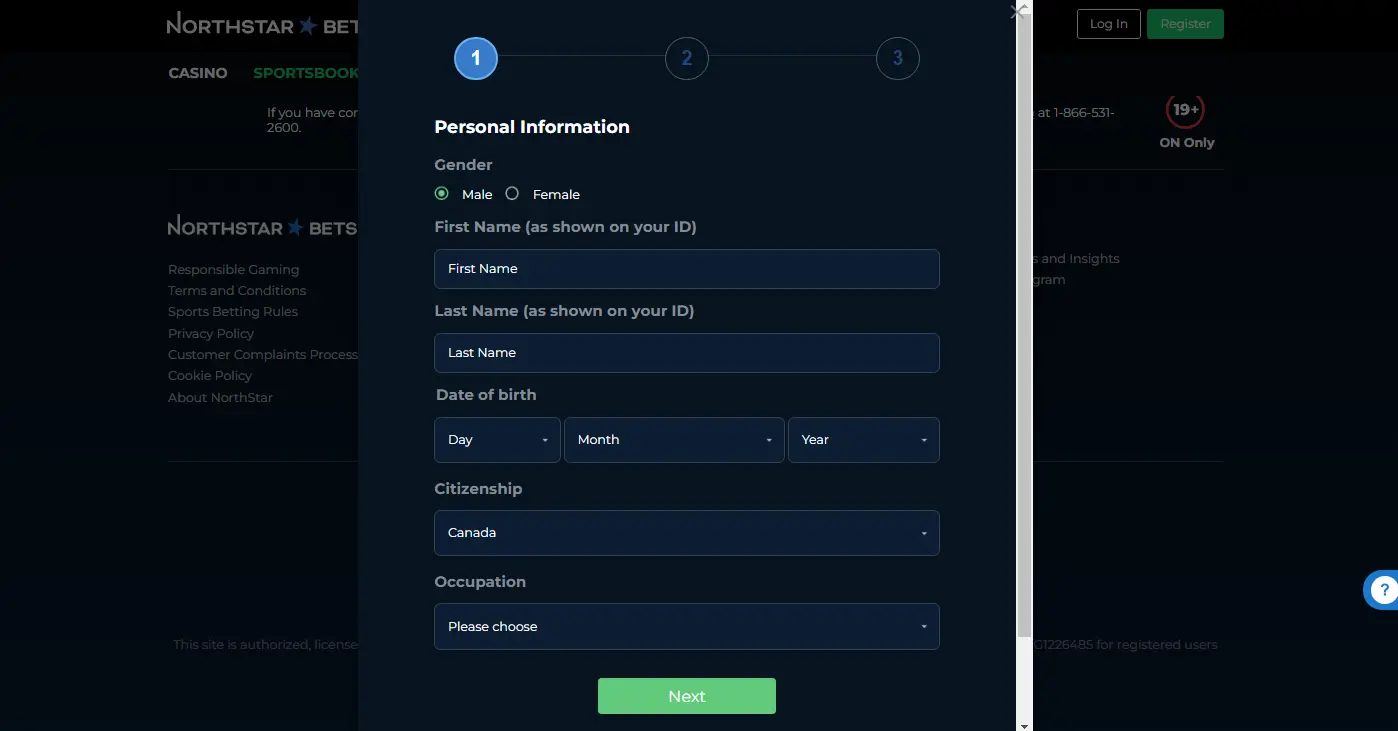
Task: Close the registration dialog with X
Action: point(1017,13)
